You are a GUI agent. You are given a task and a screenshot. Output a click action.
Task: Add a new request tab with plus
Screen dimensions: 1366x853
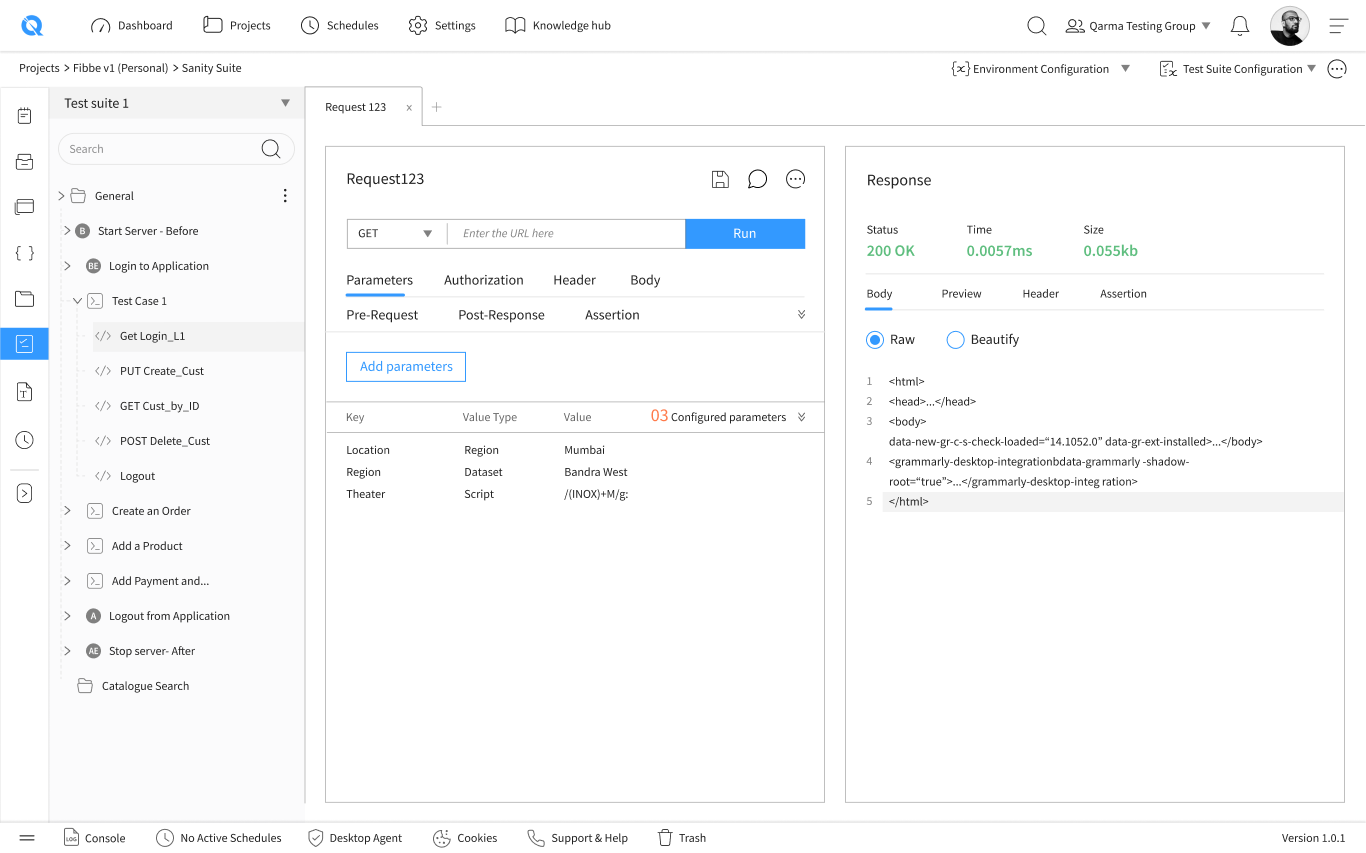(436, 107)
